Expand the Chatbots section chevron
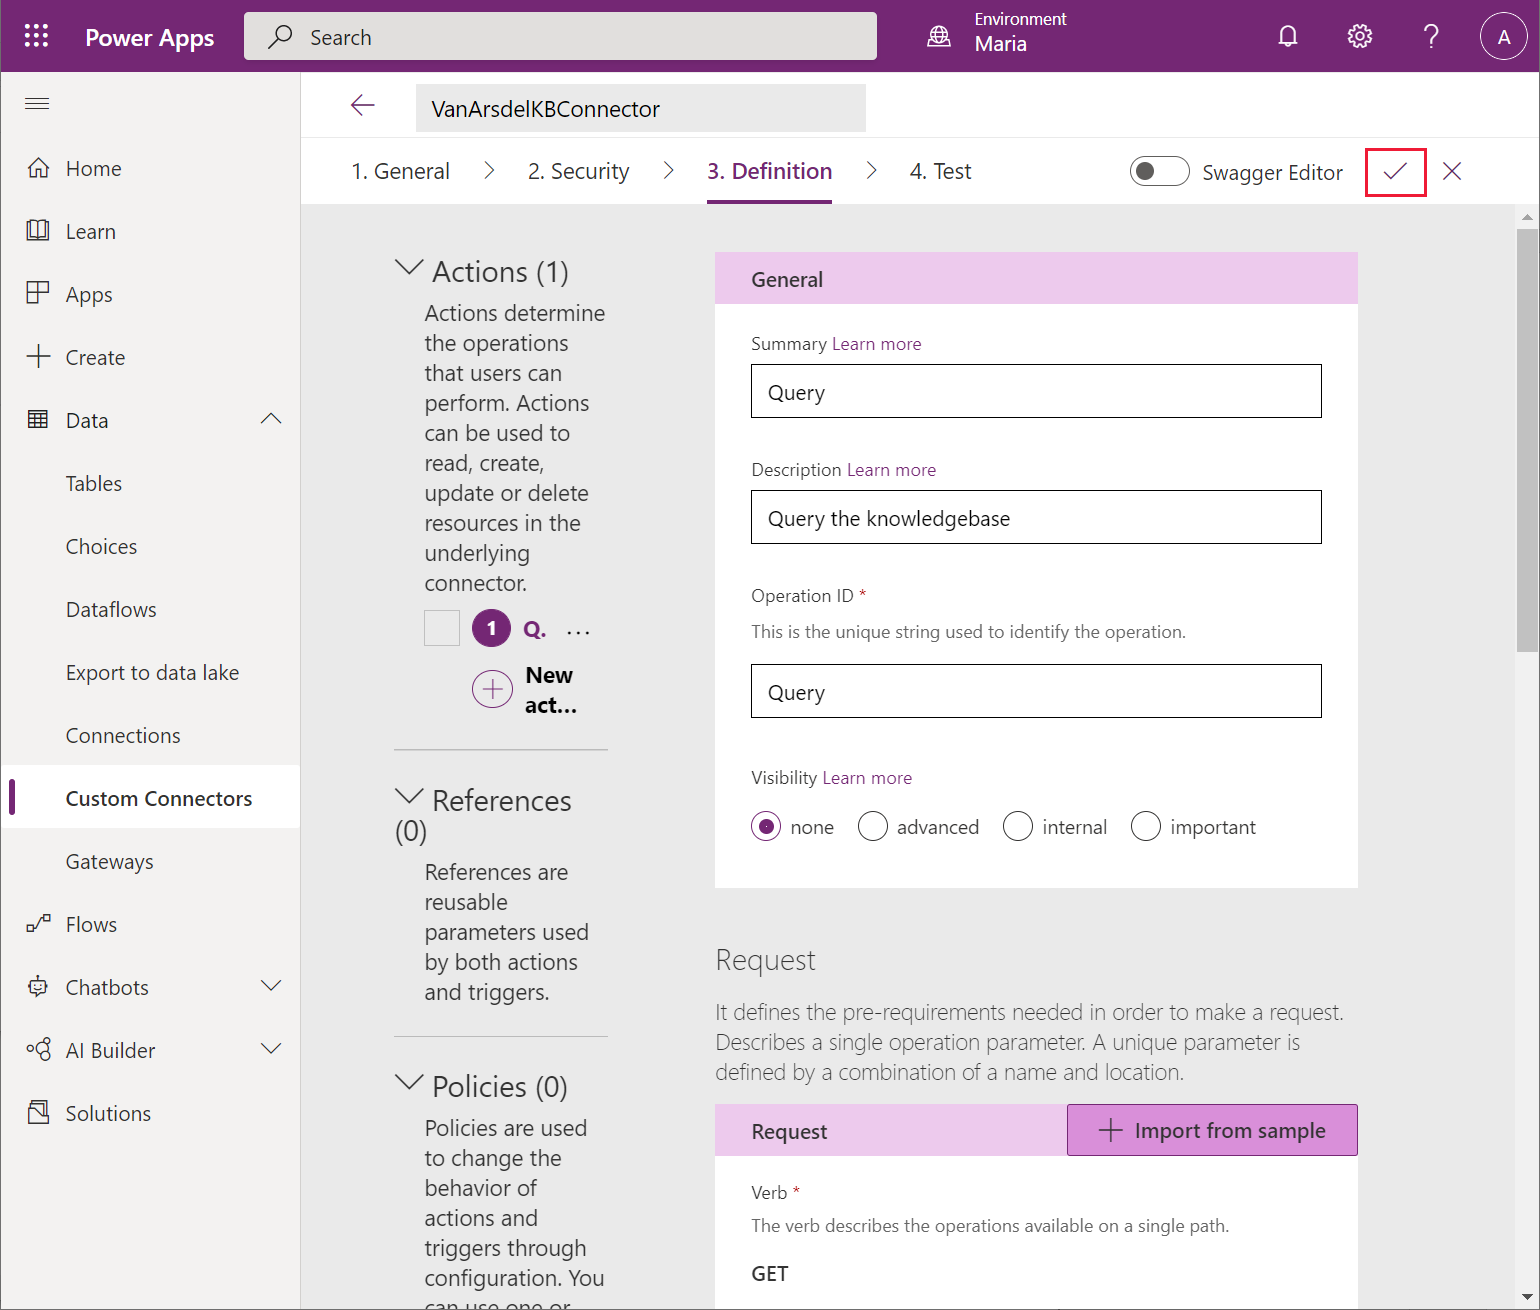The width and height of the screenshot is (1540, 1310). tap(271, 986)
